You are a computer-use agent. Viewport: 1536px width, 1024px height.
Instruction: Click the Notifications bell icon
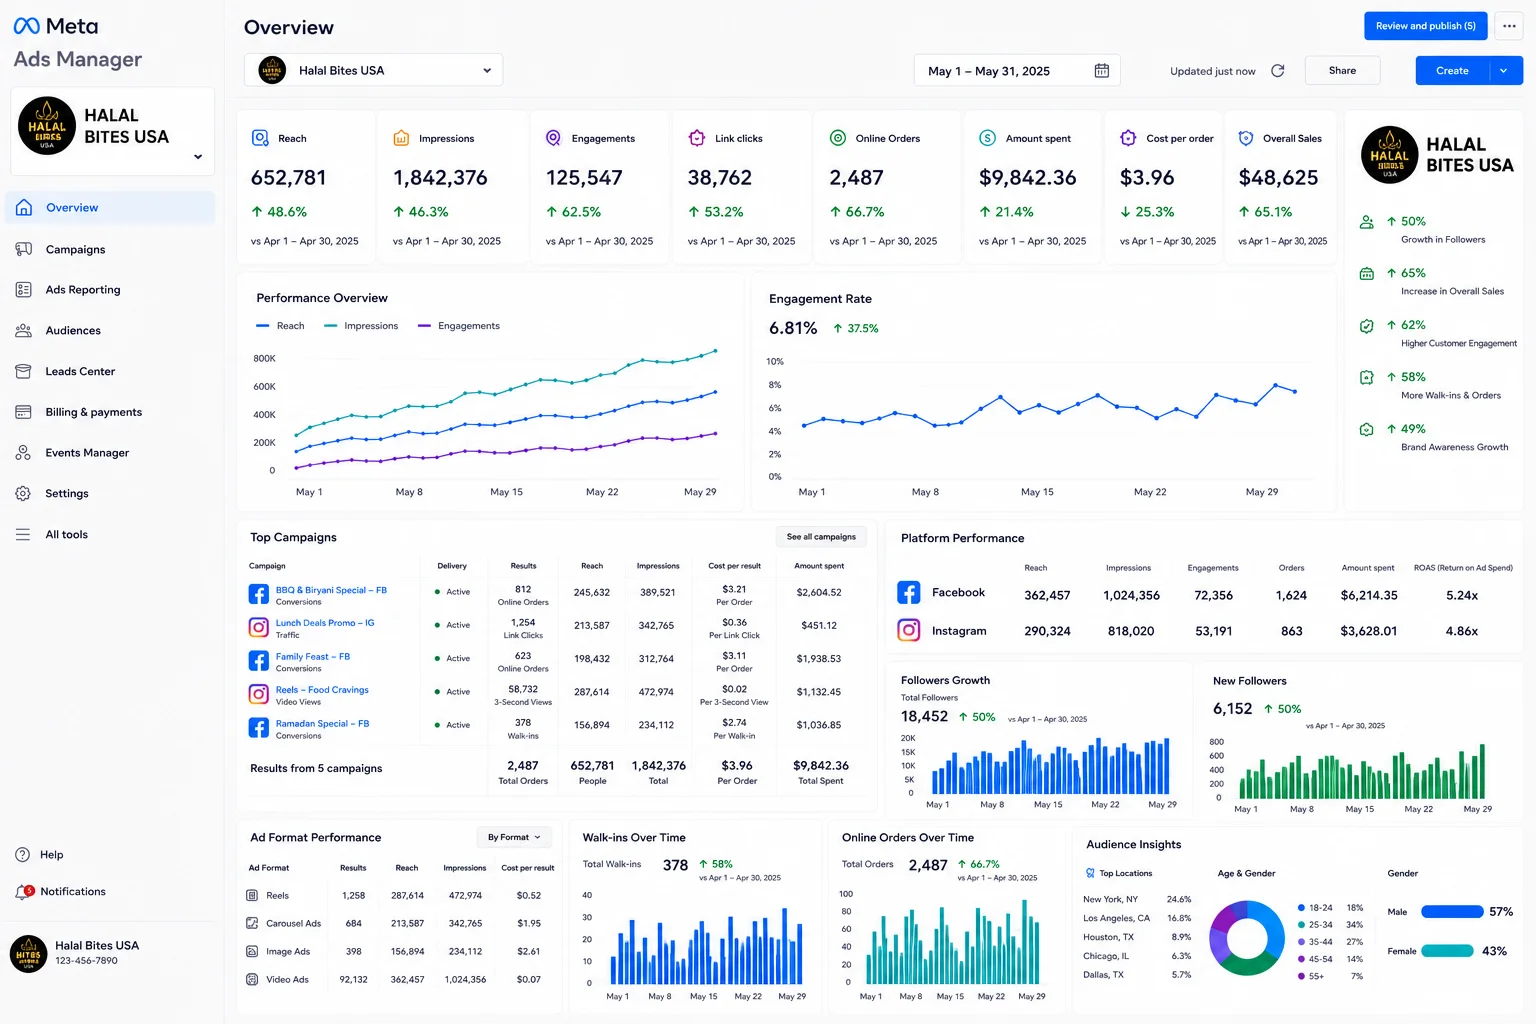tap(24, 892)
